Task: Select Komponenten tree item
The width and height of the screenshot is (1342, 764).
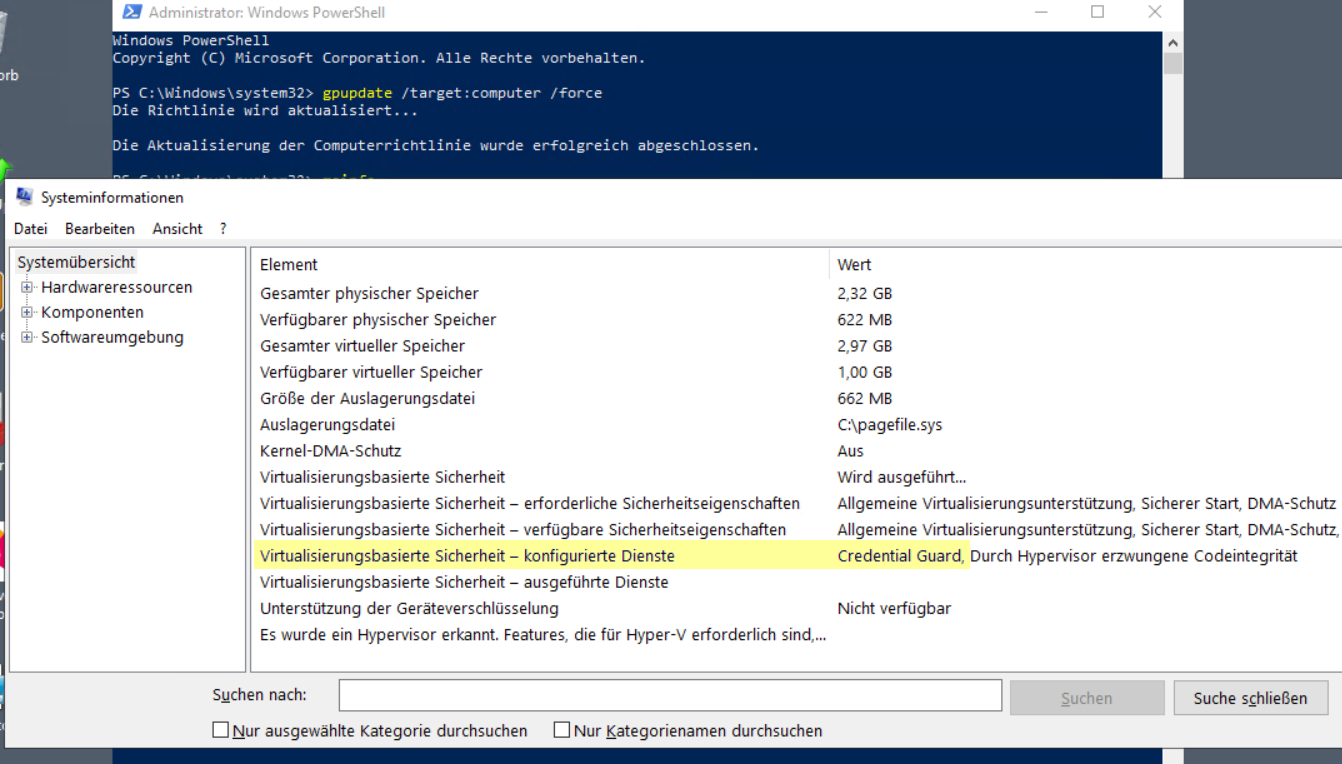Action: point(92,312)
